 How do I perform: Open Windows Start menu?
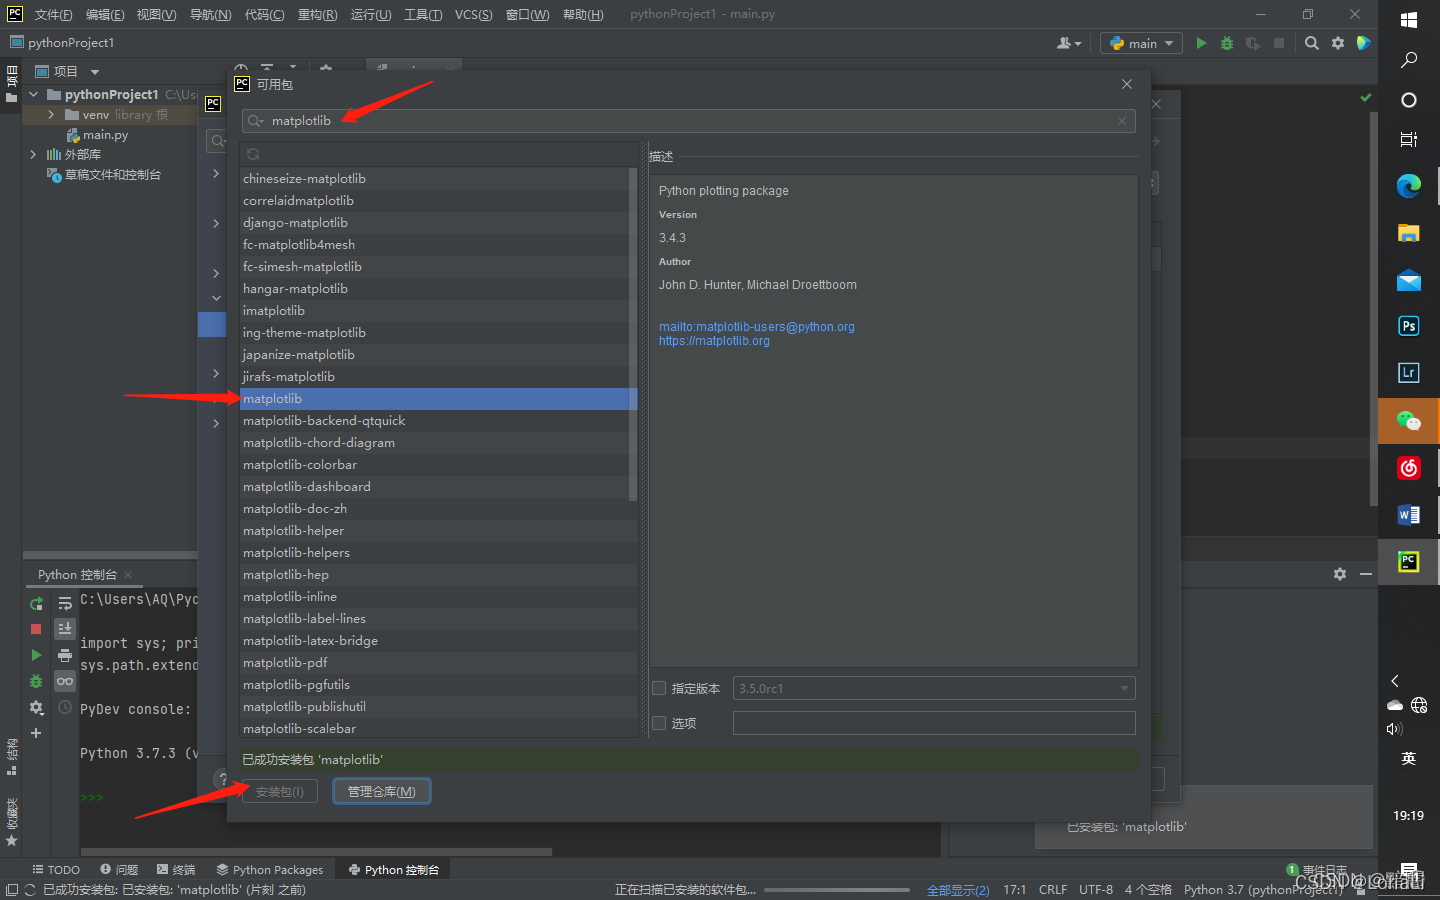pyautogui.click(x=1409, y=20)
